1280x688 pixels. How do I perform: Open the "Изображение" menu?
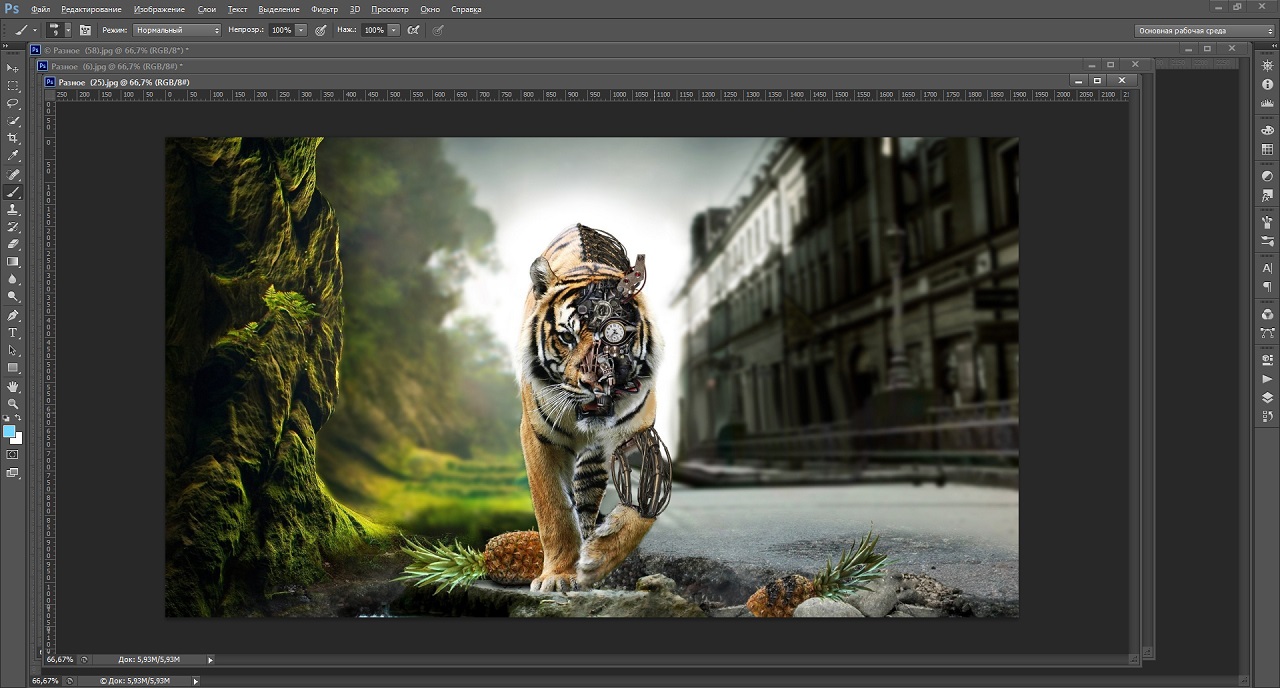[x=159, y=9]
